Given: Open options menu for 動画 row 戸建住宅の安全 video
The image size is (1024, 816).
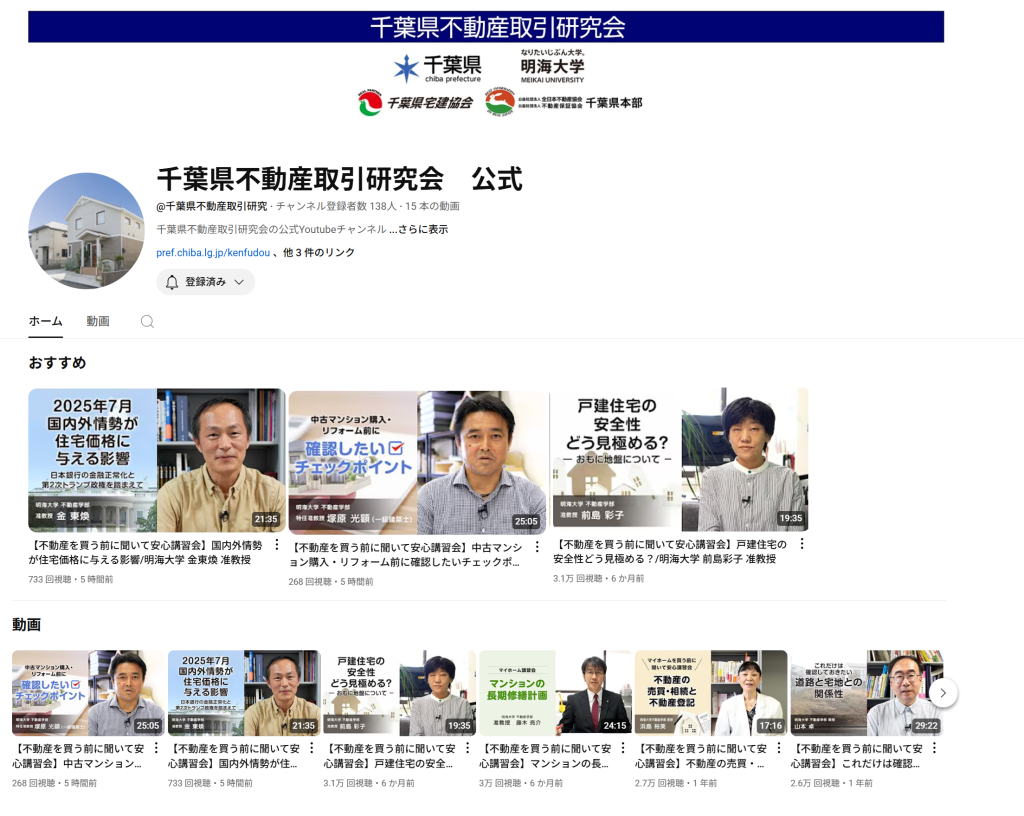Looking at the screenshot, I should click(468, 748).
